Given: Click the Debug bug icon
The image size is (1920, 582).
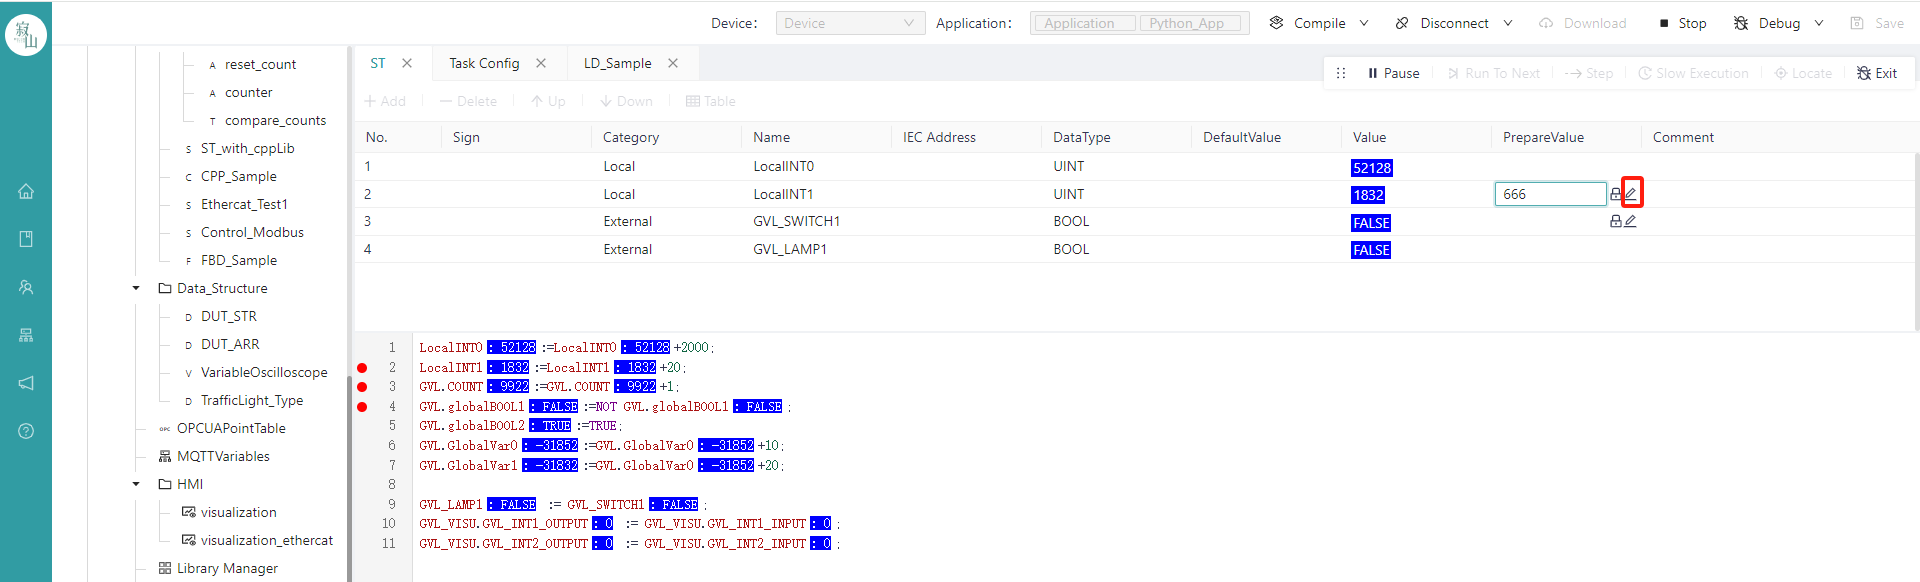Looking at the screenshot, I should pos(1741,23).
